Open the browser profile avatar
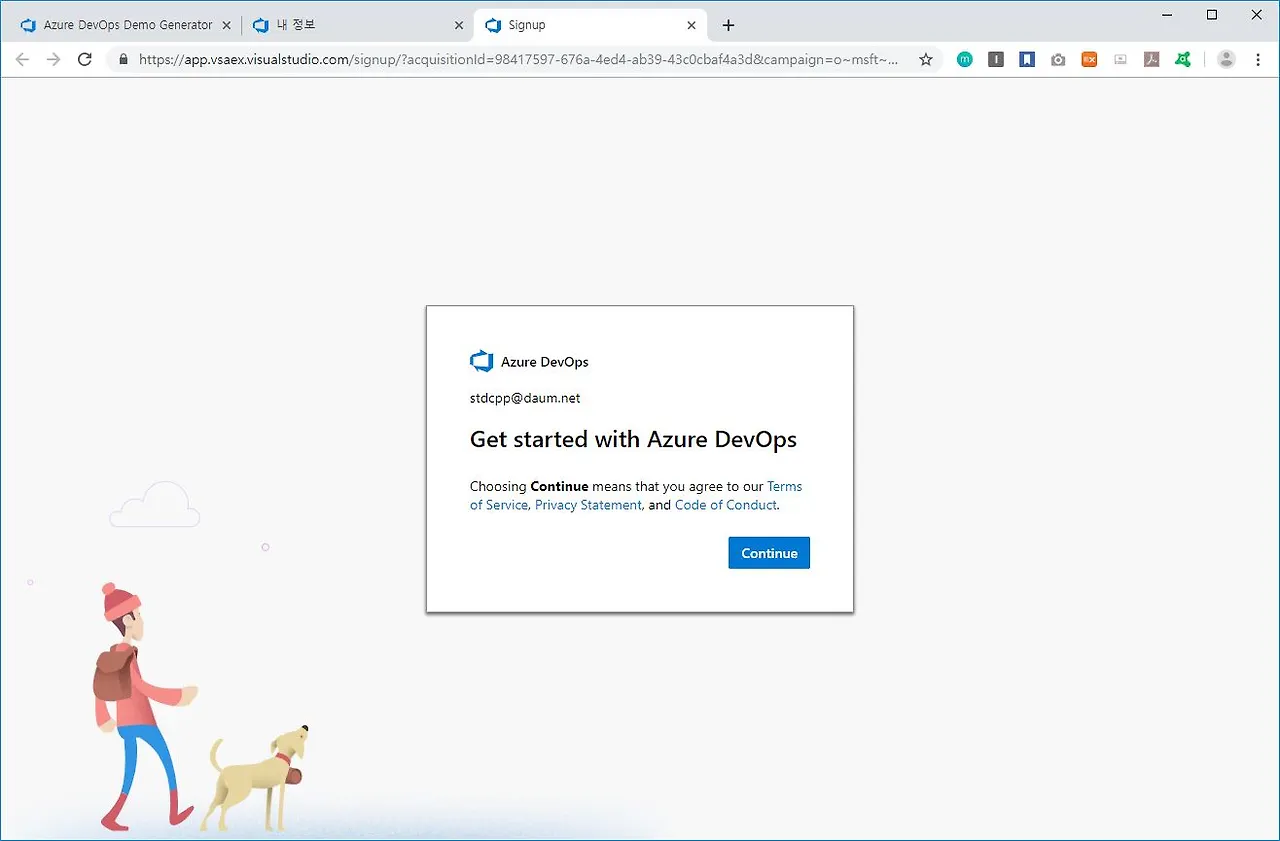Screen dimensions: 1280x841 click(x=1226, y=59)
